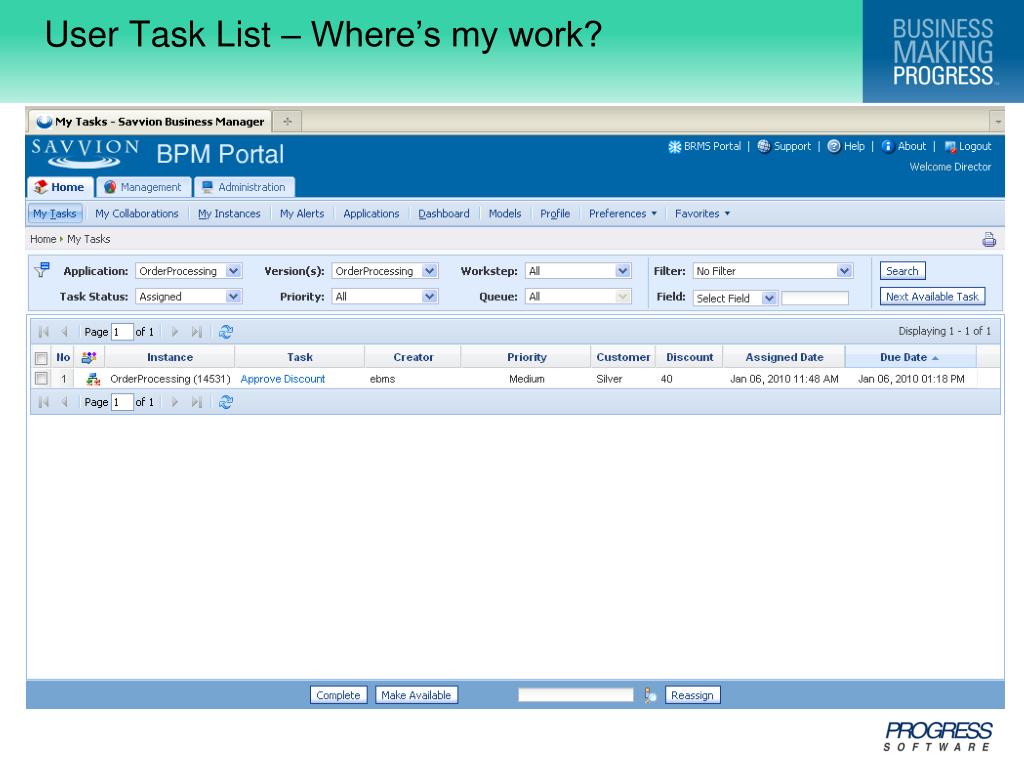Select My Tasks in the navigation bar
Viewport: 1024px width, 768px height.
pyautogui.click(x=55, y=214)
